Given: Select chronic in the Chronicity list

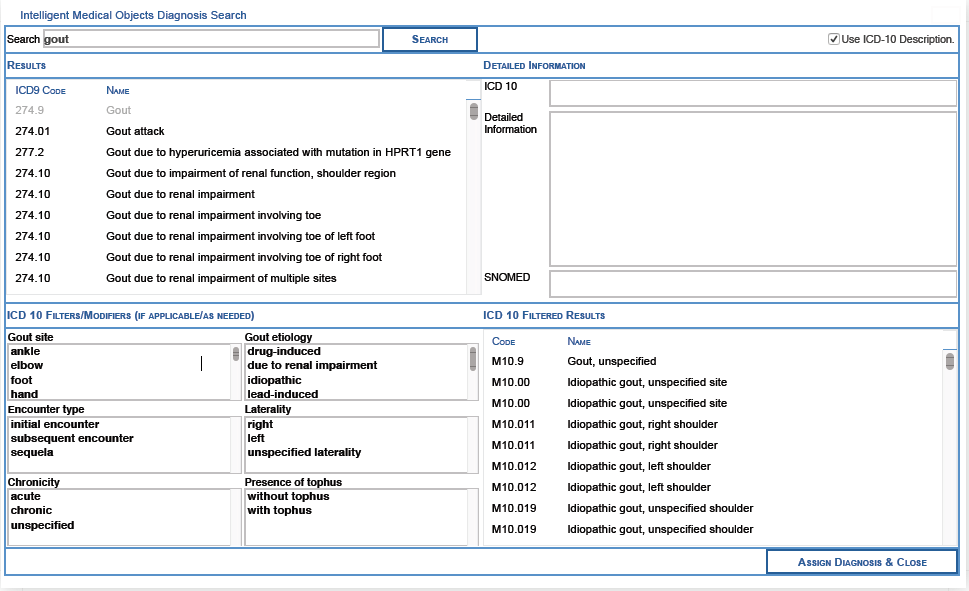Looking at the screenshot, I should pos(29,510).
